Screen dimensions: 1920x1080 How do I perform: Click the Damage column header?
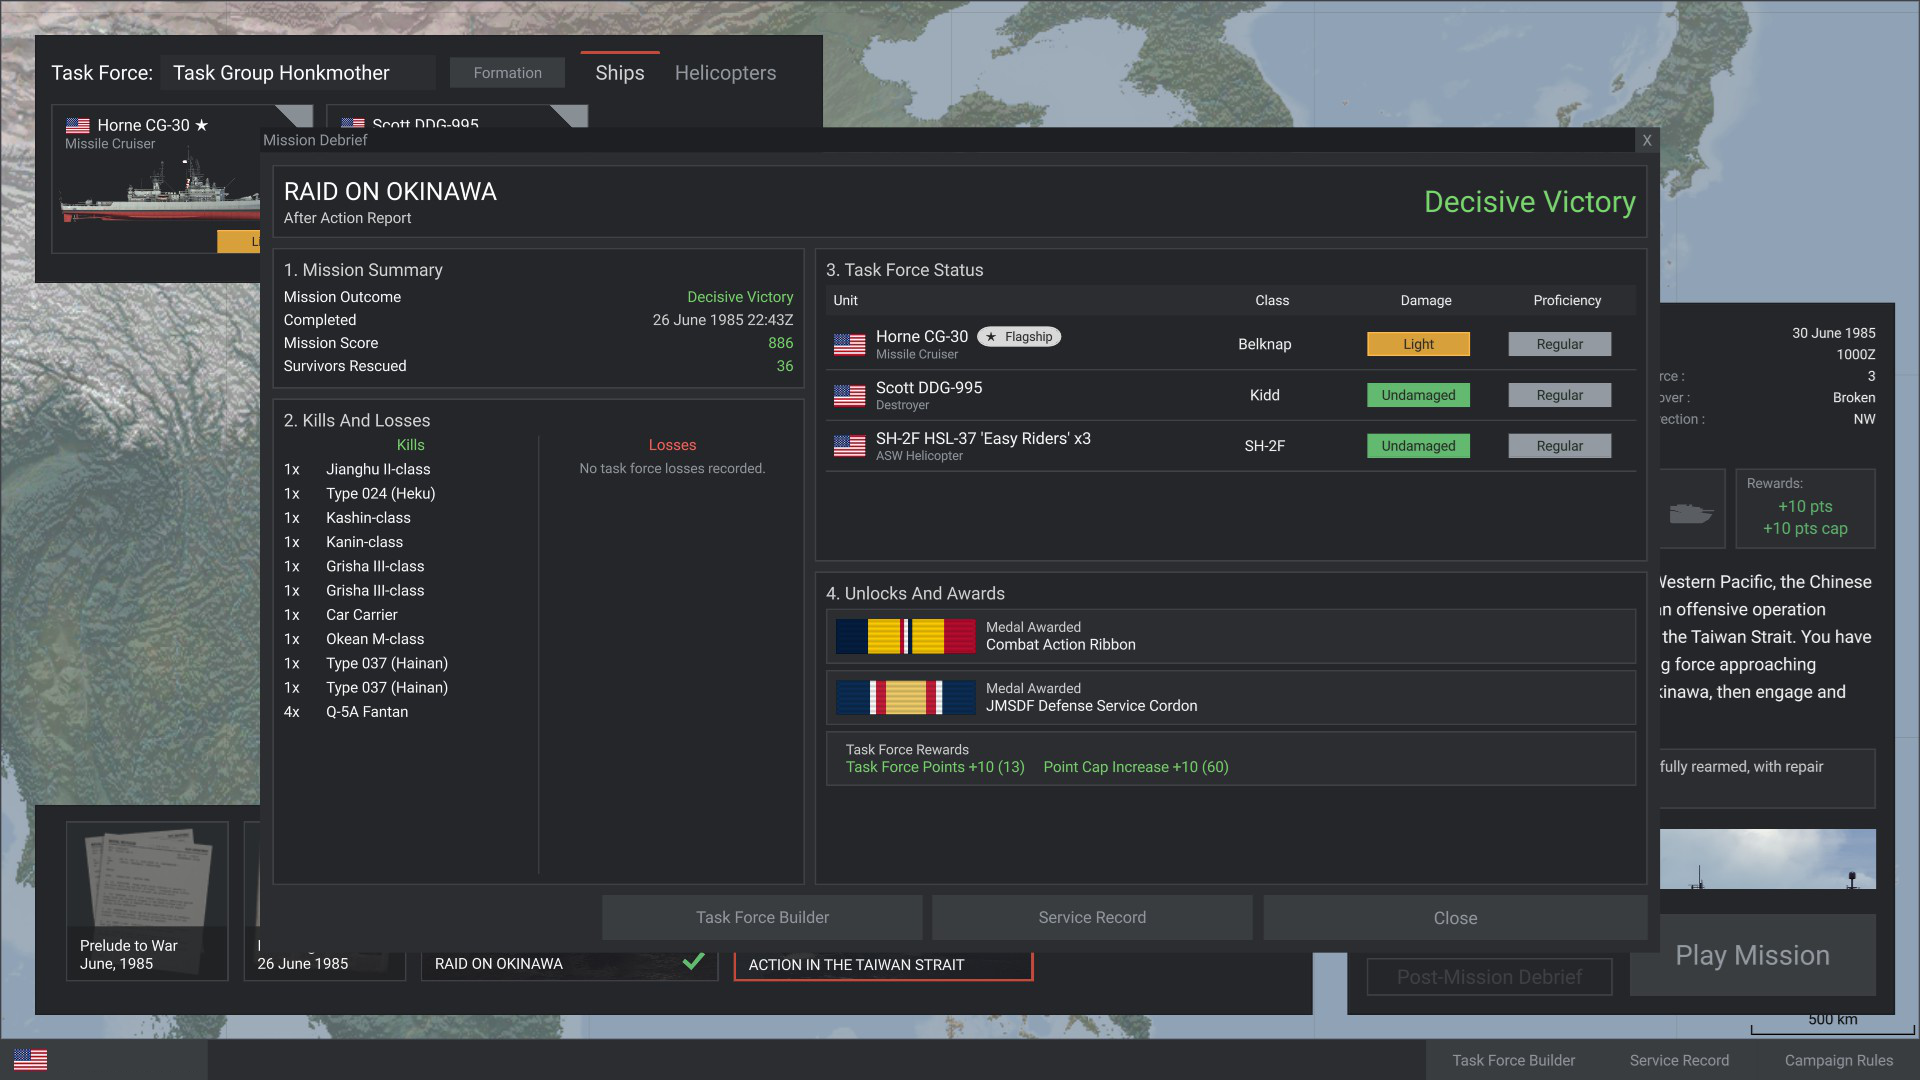[x=1425, y=300]
